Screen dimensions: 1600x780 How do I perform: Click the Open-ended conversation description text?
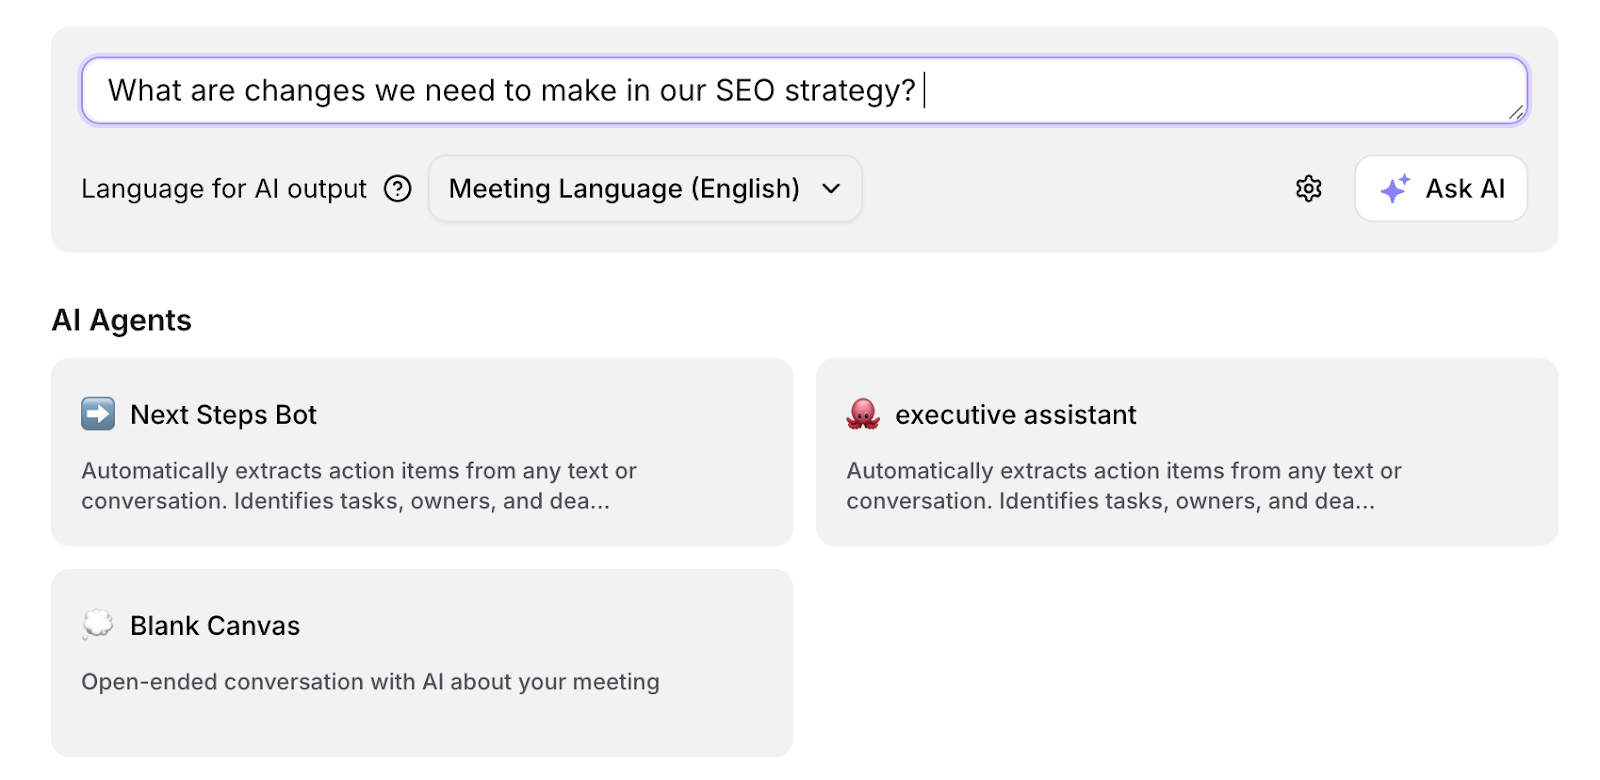[x=370, y=682]
